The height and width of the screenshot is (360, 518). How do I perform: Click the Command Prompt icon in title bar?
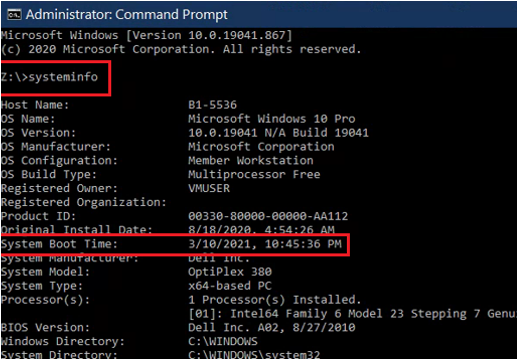[14, 15]
